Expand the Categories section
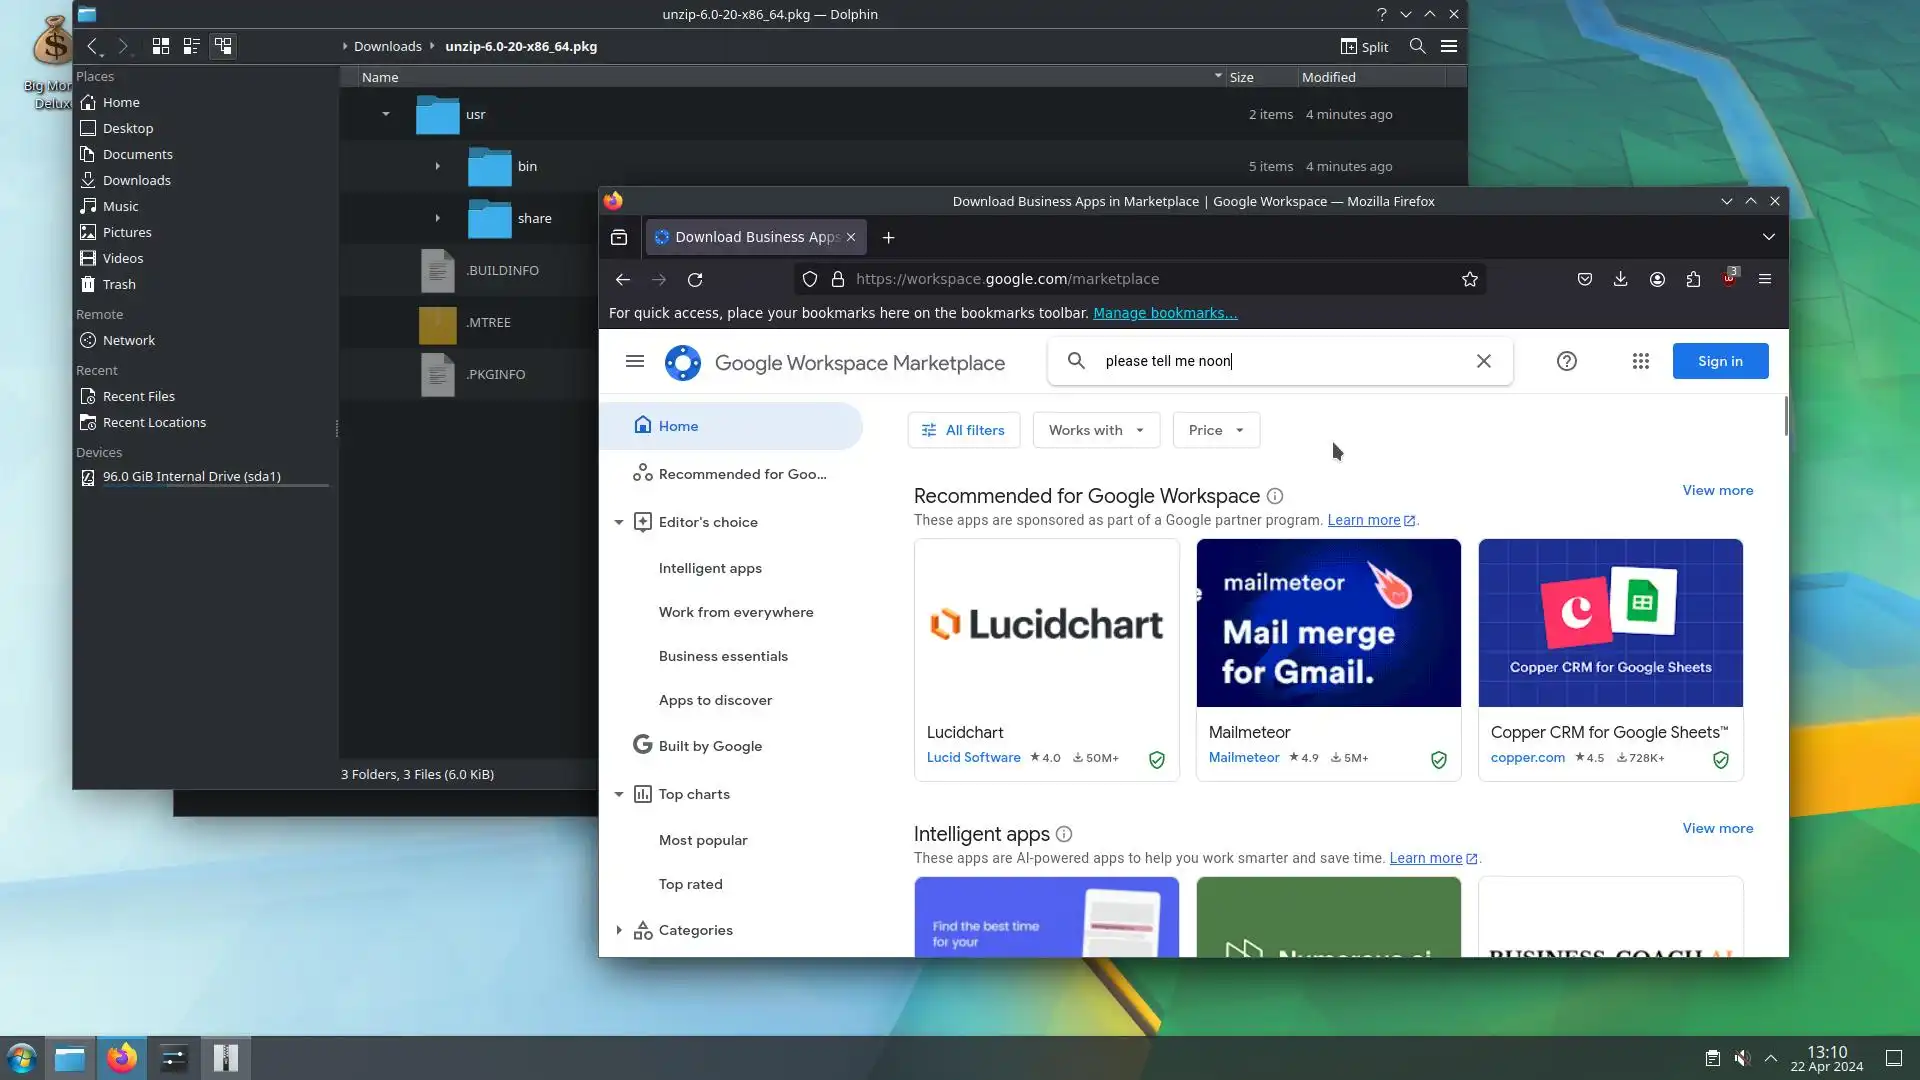This screenshot has width=1920, height=1080. (619, 930)
